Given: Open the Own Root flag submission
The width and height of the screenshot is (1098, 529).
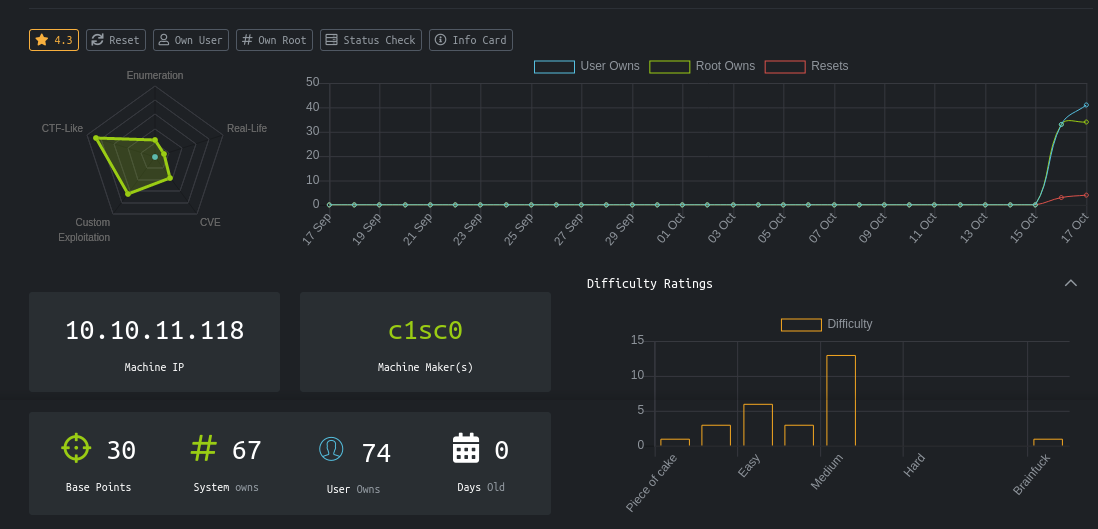Looking at the screenshot, I should click(274, 40).
